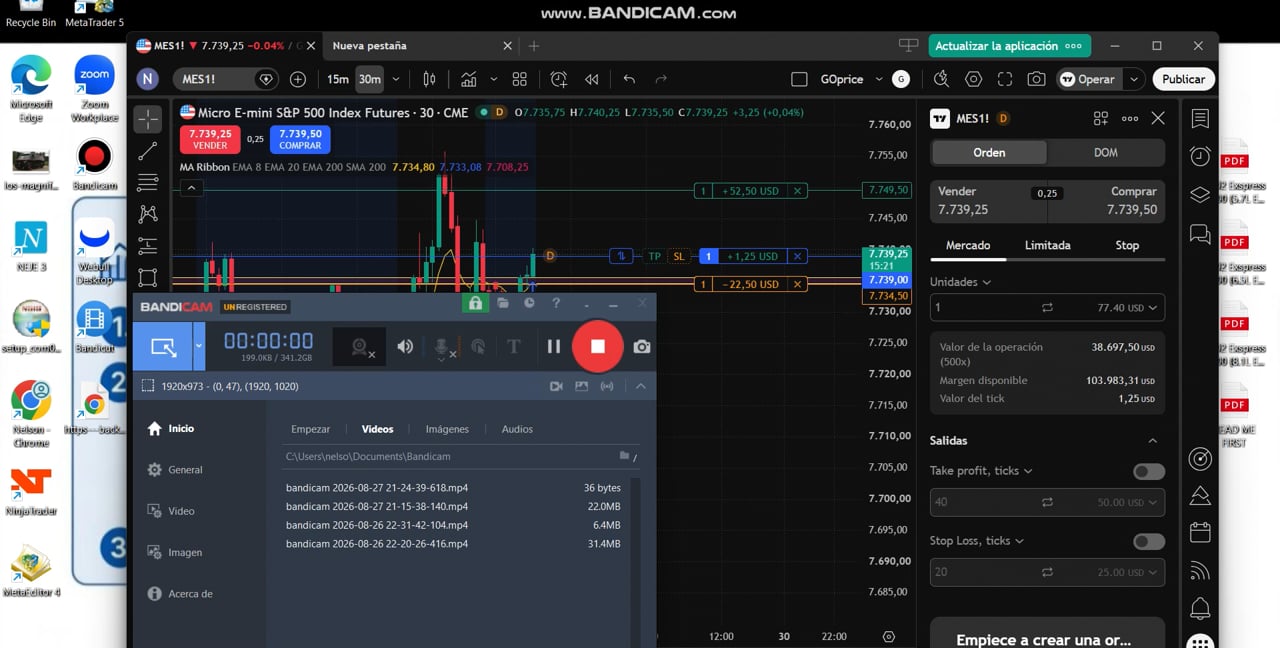Viewport: 1280px width, 648px height.
Task: Start bar replay mode
Action: point(592,79)
